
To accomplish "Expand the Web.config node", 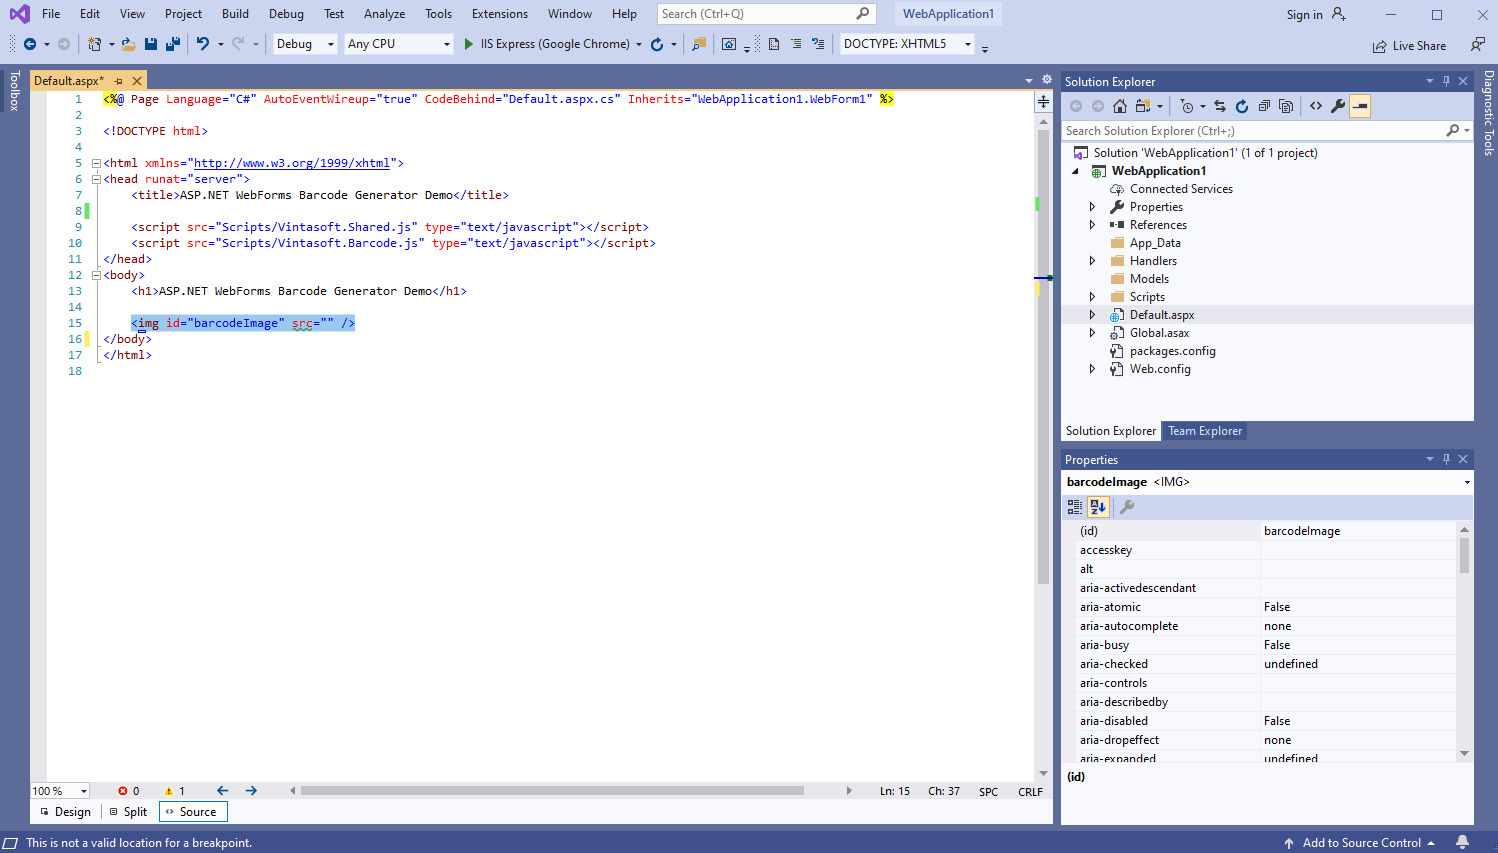I will tap(1092, 369).
